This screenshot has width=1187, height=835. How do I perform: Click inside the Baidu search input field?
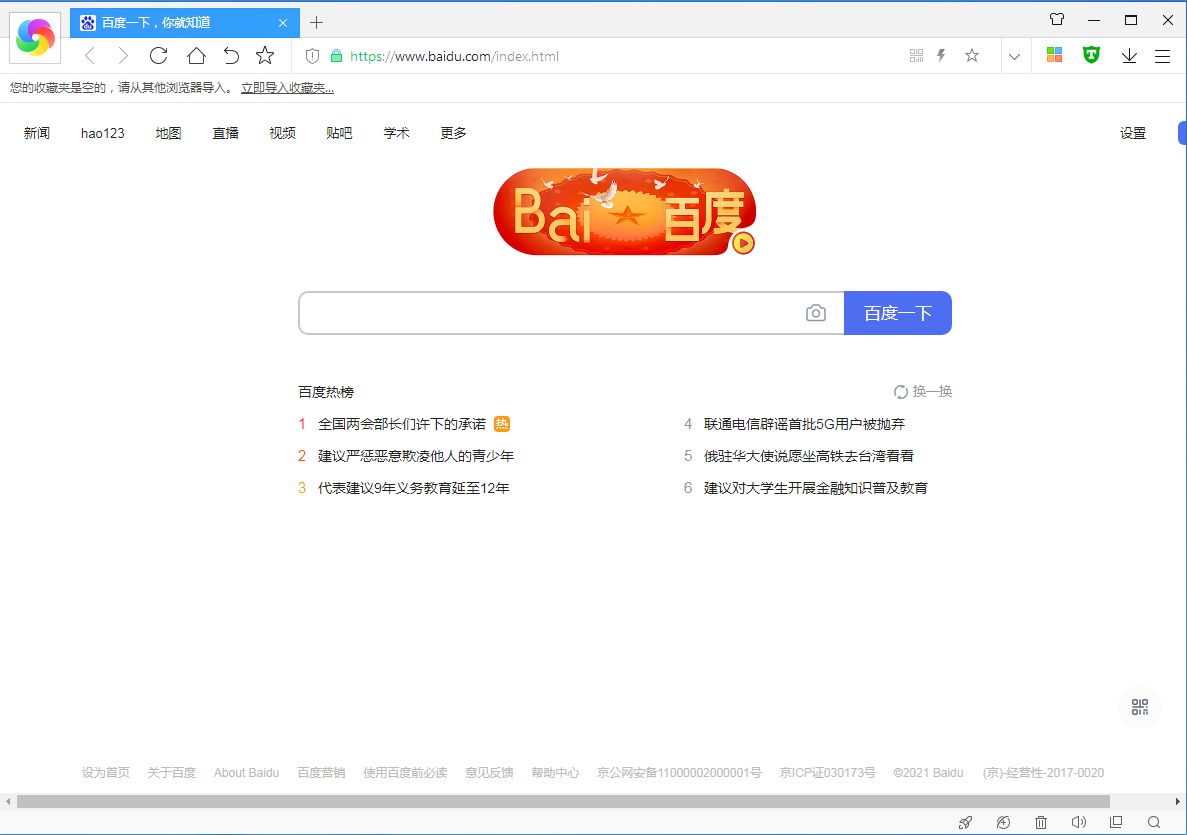[x=550, y=313]
